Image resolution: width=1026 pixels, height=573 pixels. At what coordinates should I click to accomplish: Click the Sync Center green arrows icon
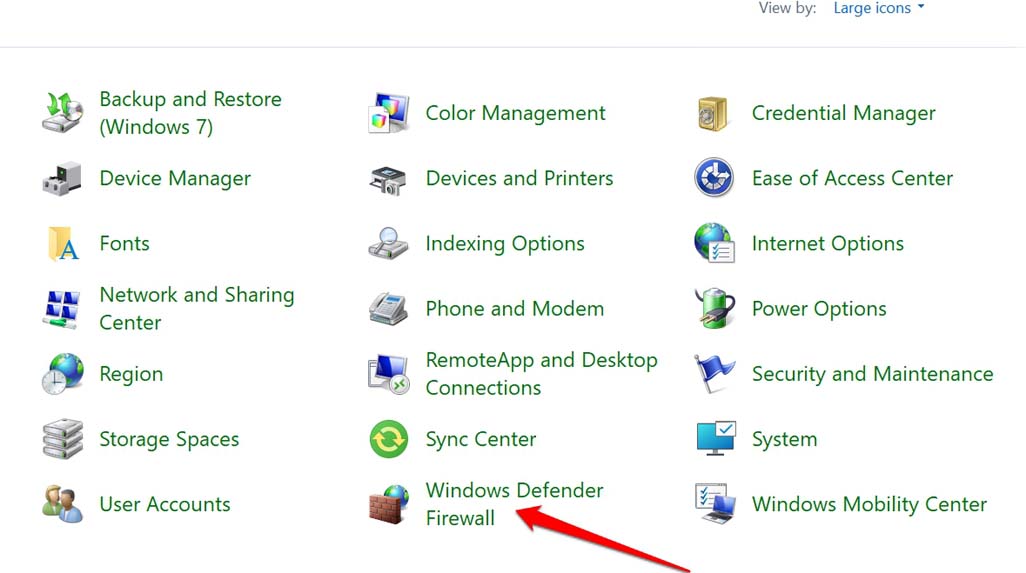388,440
